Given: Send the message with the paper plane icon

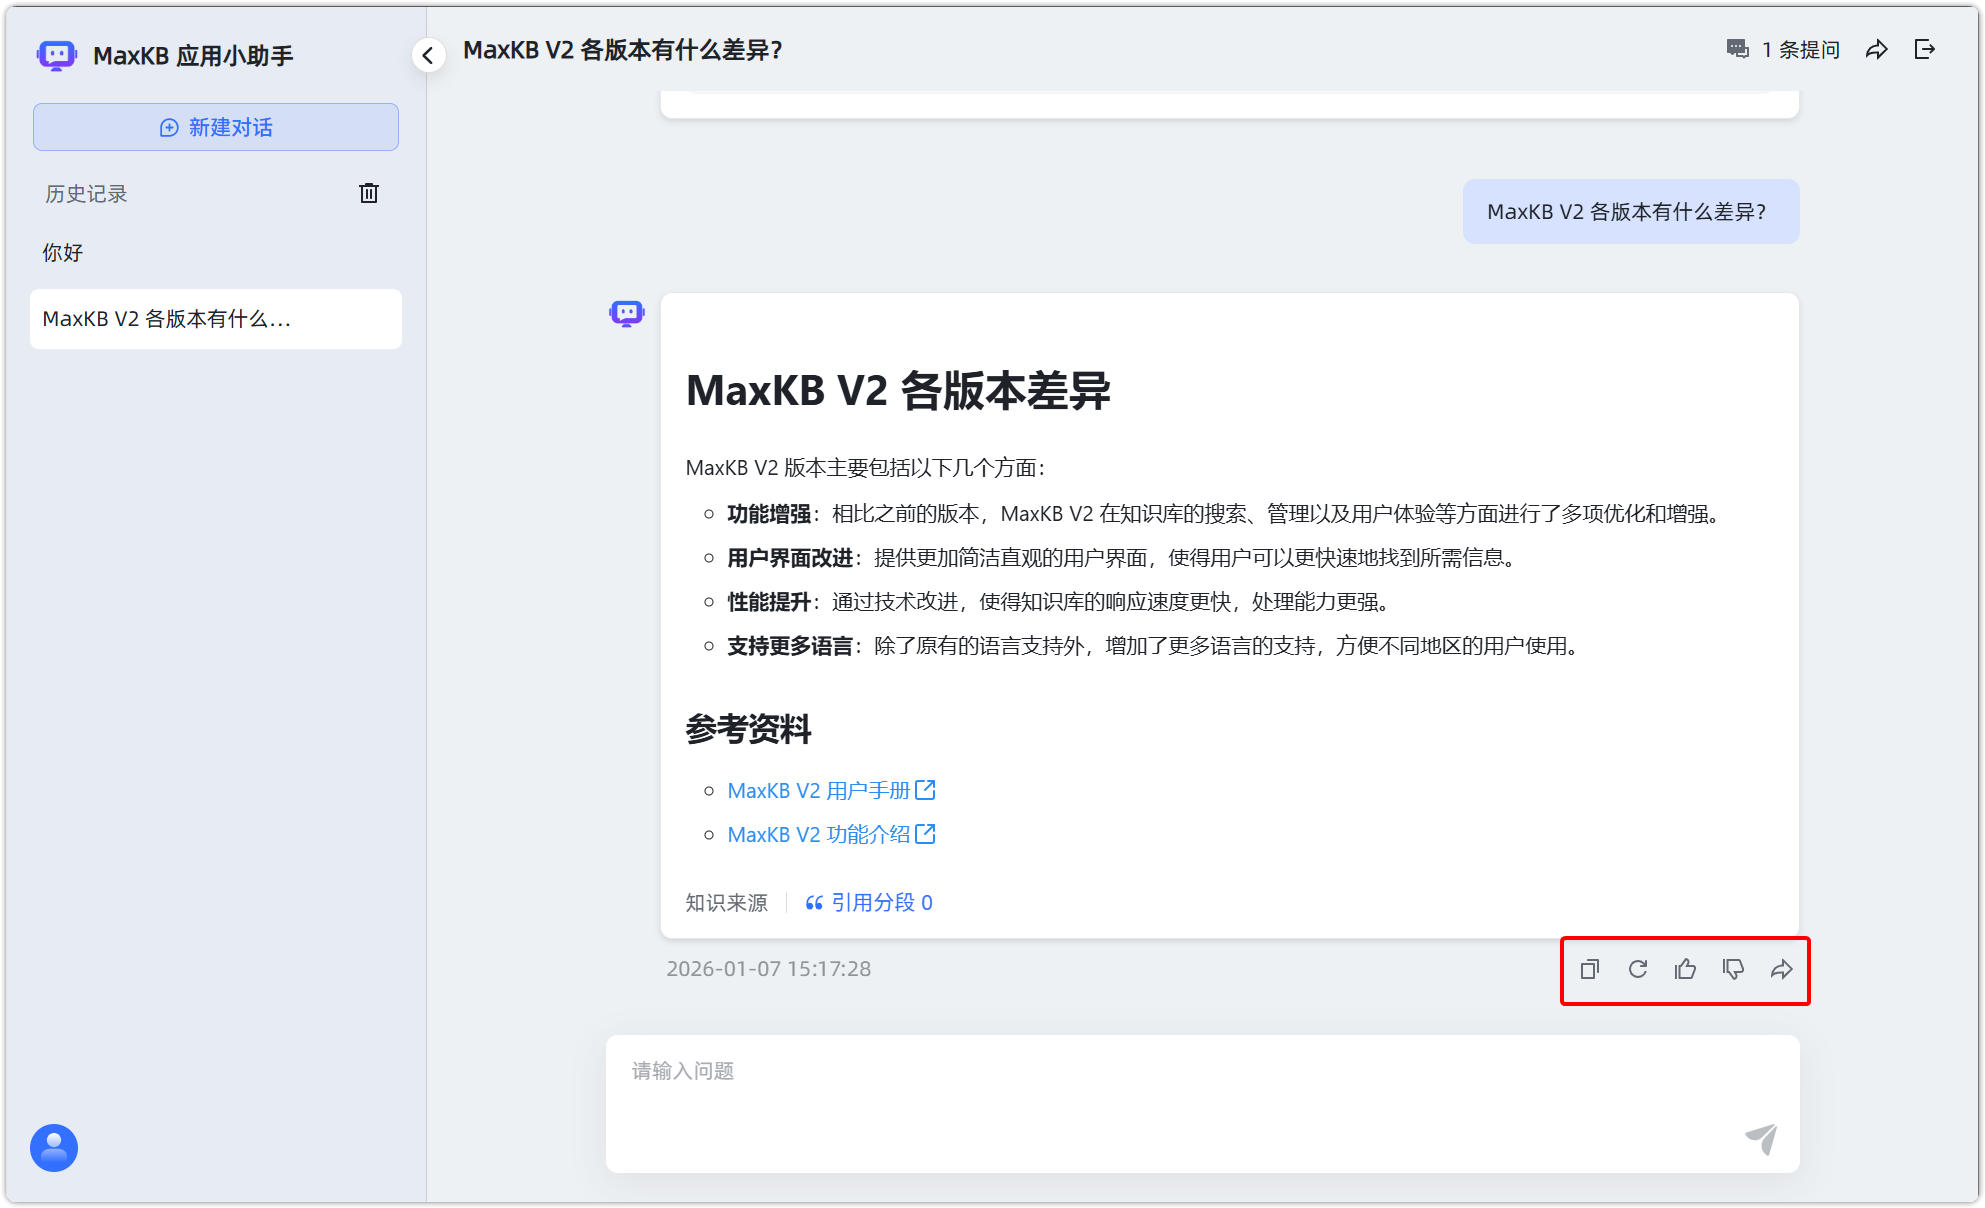Looking at the screenshot, I should coord(1762,1137).
